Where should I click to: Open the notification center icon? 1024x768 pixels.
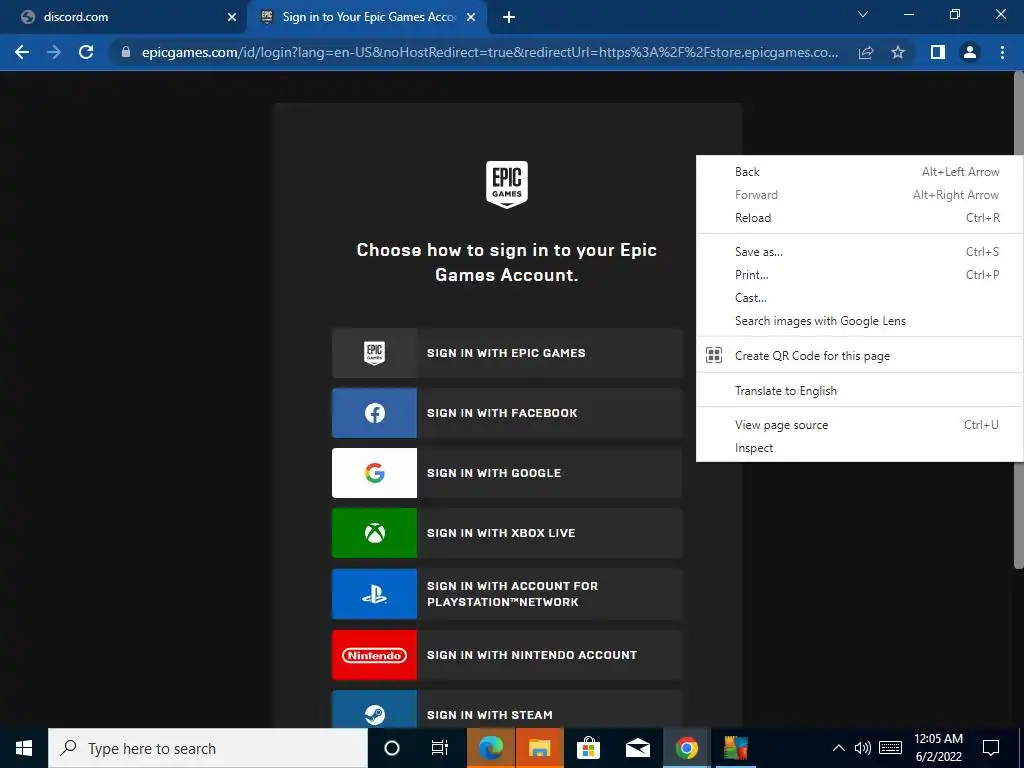(x=991, y=748)
